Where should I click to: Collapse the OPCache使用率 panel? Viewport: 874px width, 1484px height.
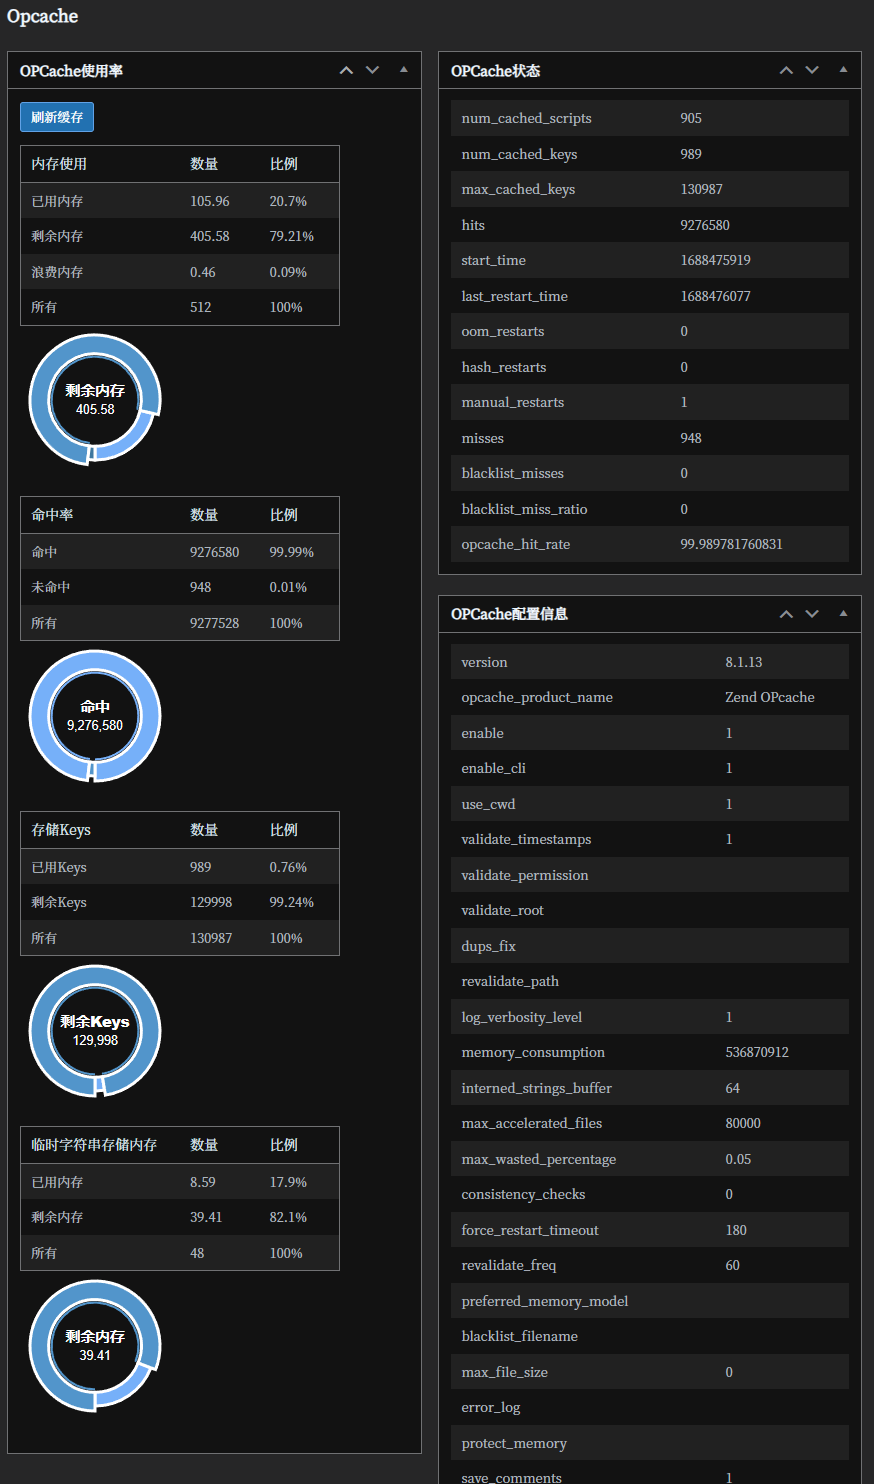click(x=403, y=70)
